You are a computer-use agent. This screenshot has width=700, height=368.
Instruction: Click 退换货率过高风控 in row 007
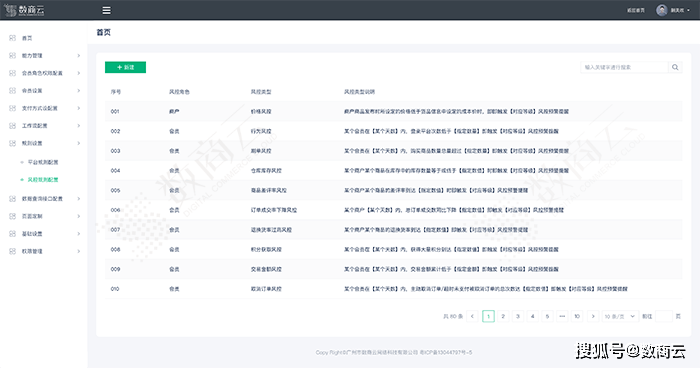click(x=271, y=230)
